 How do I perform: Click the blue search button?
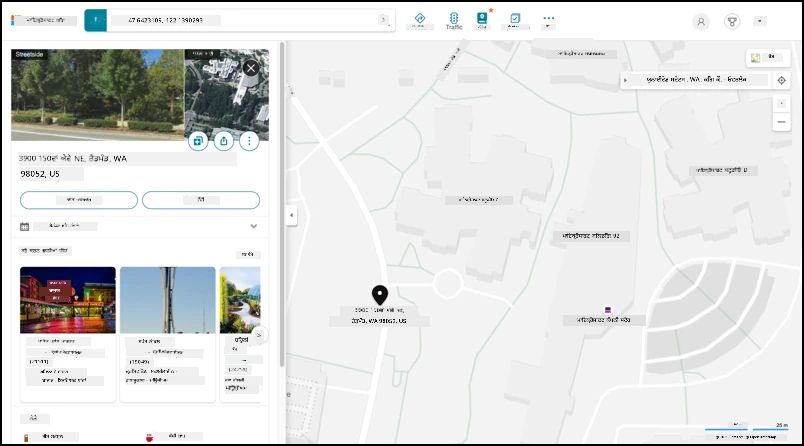coord(95,21)
